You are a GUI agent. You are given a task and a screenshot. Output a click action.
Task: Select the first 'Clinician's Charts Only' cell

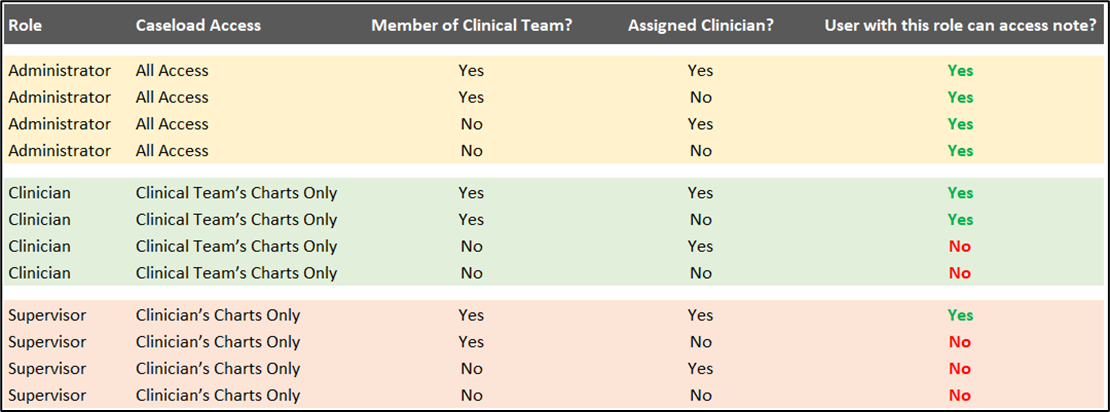pyautogui.click(x=218, y=315)
